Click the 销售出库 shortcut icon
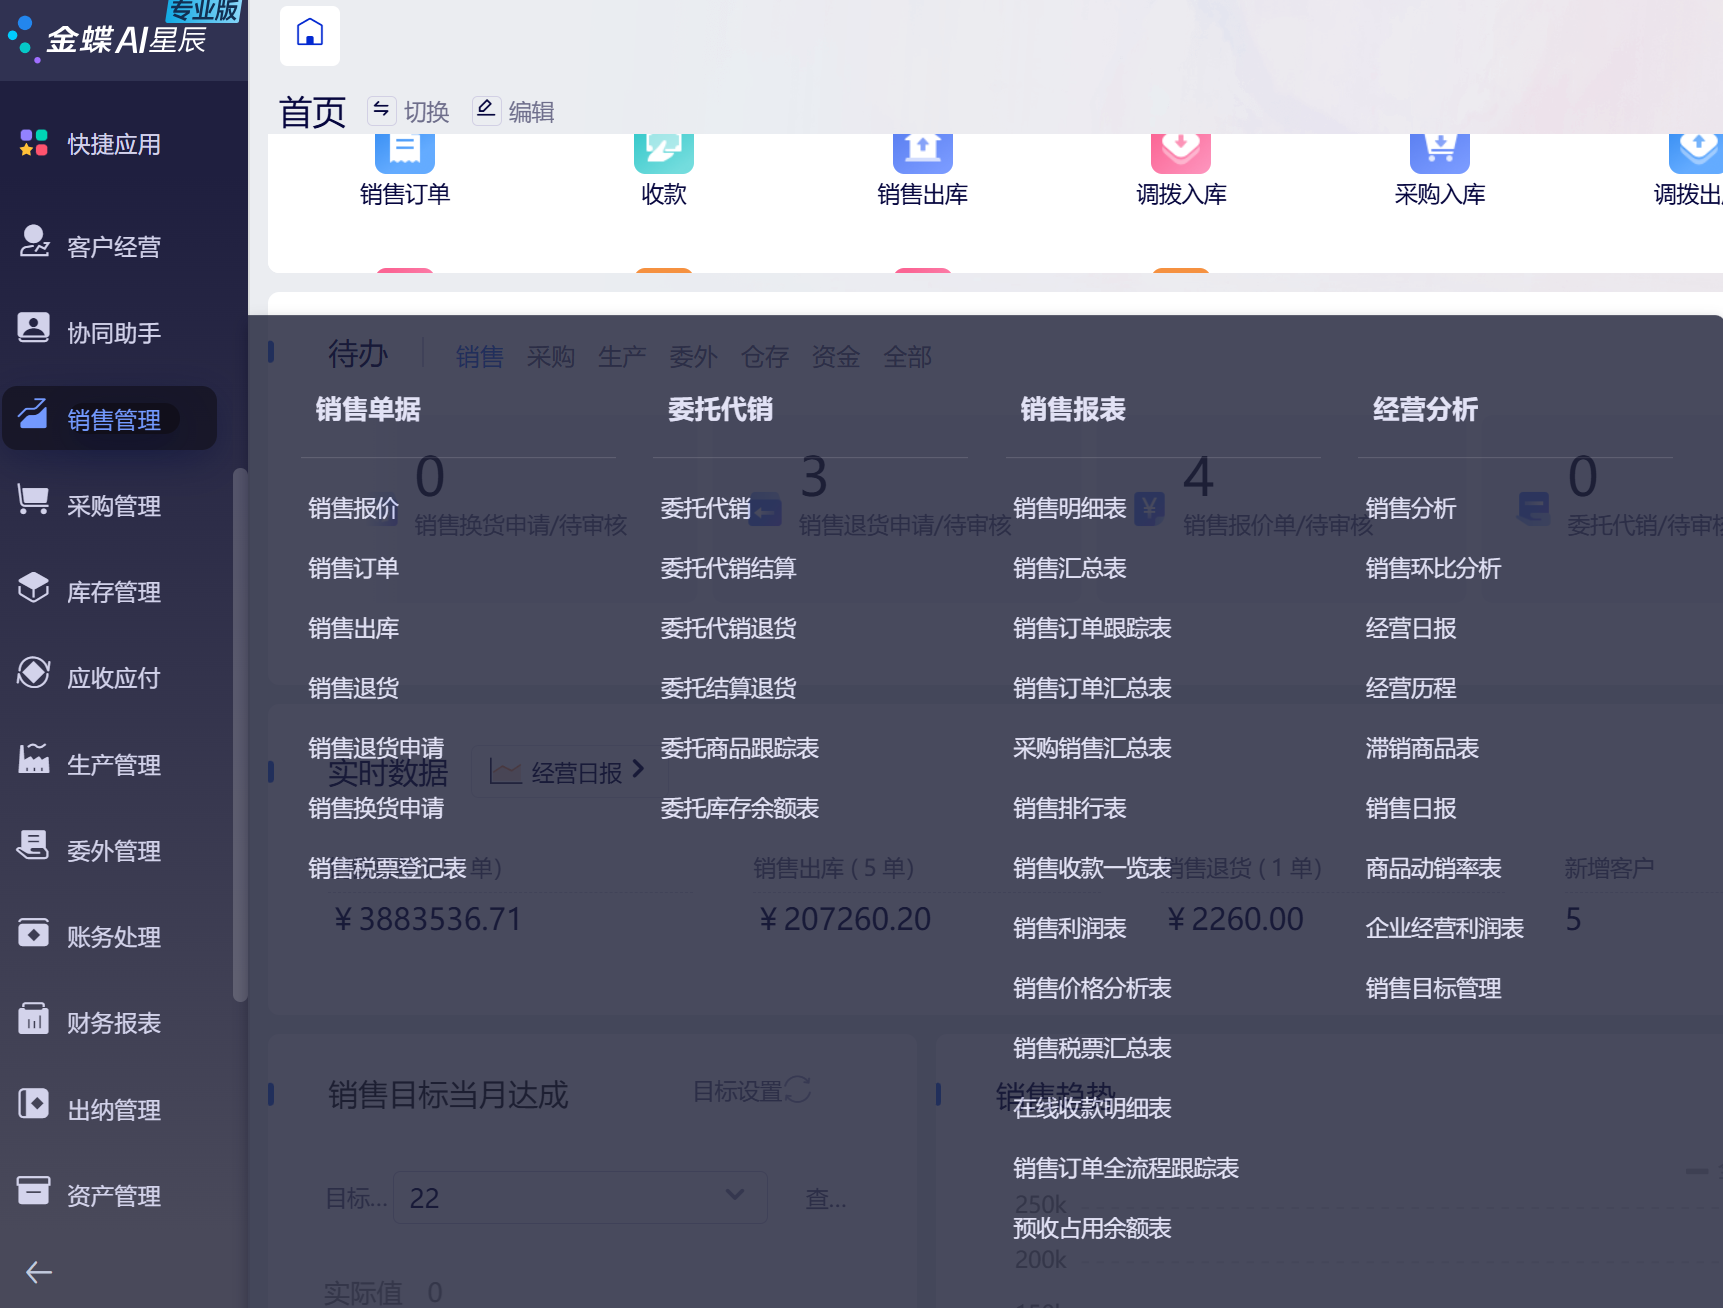The image size is (1723, 1308). pos(923,153)
